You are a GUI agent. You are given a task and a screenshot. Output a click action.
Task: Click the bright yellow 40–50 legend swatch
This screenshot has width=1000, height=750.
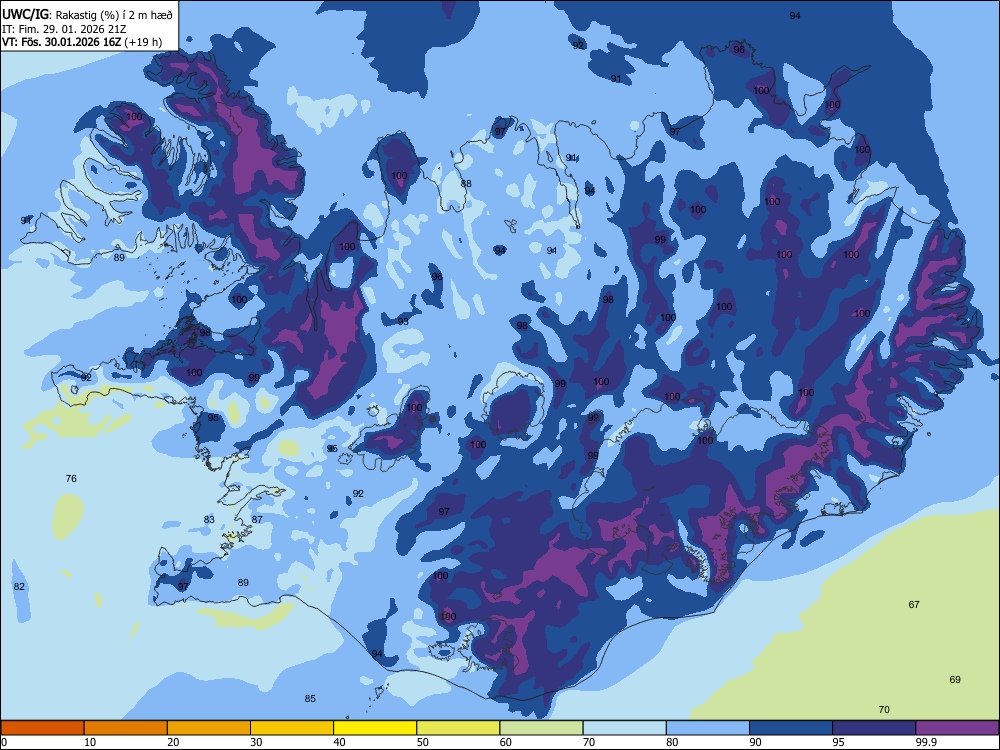[x=375, y=728]
